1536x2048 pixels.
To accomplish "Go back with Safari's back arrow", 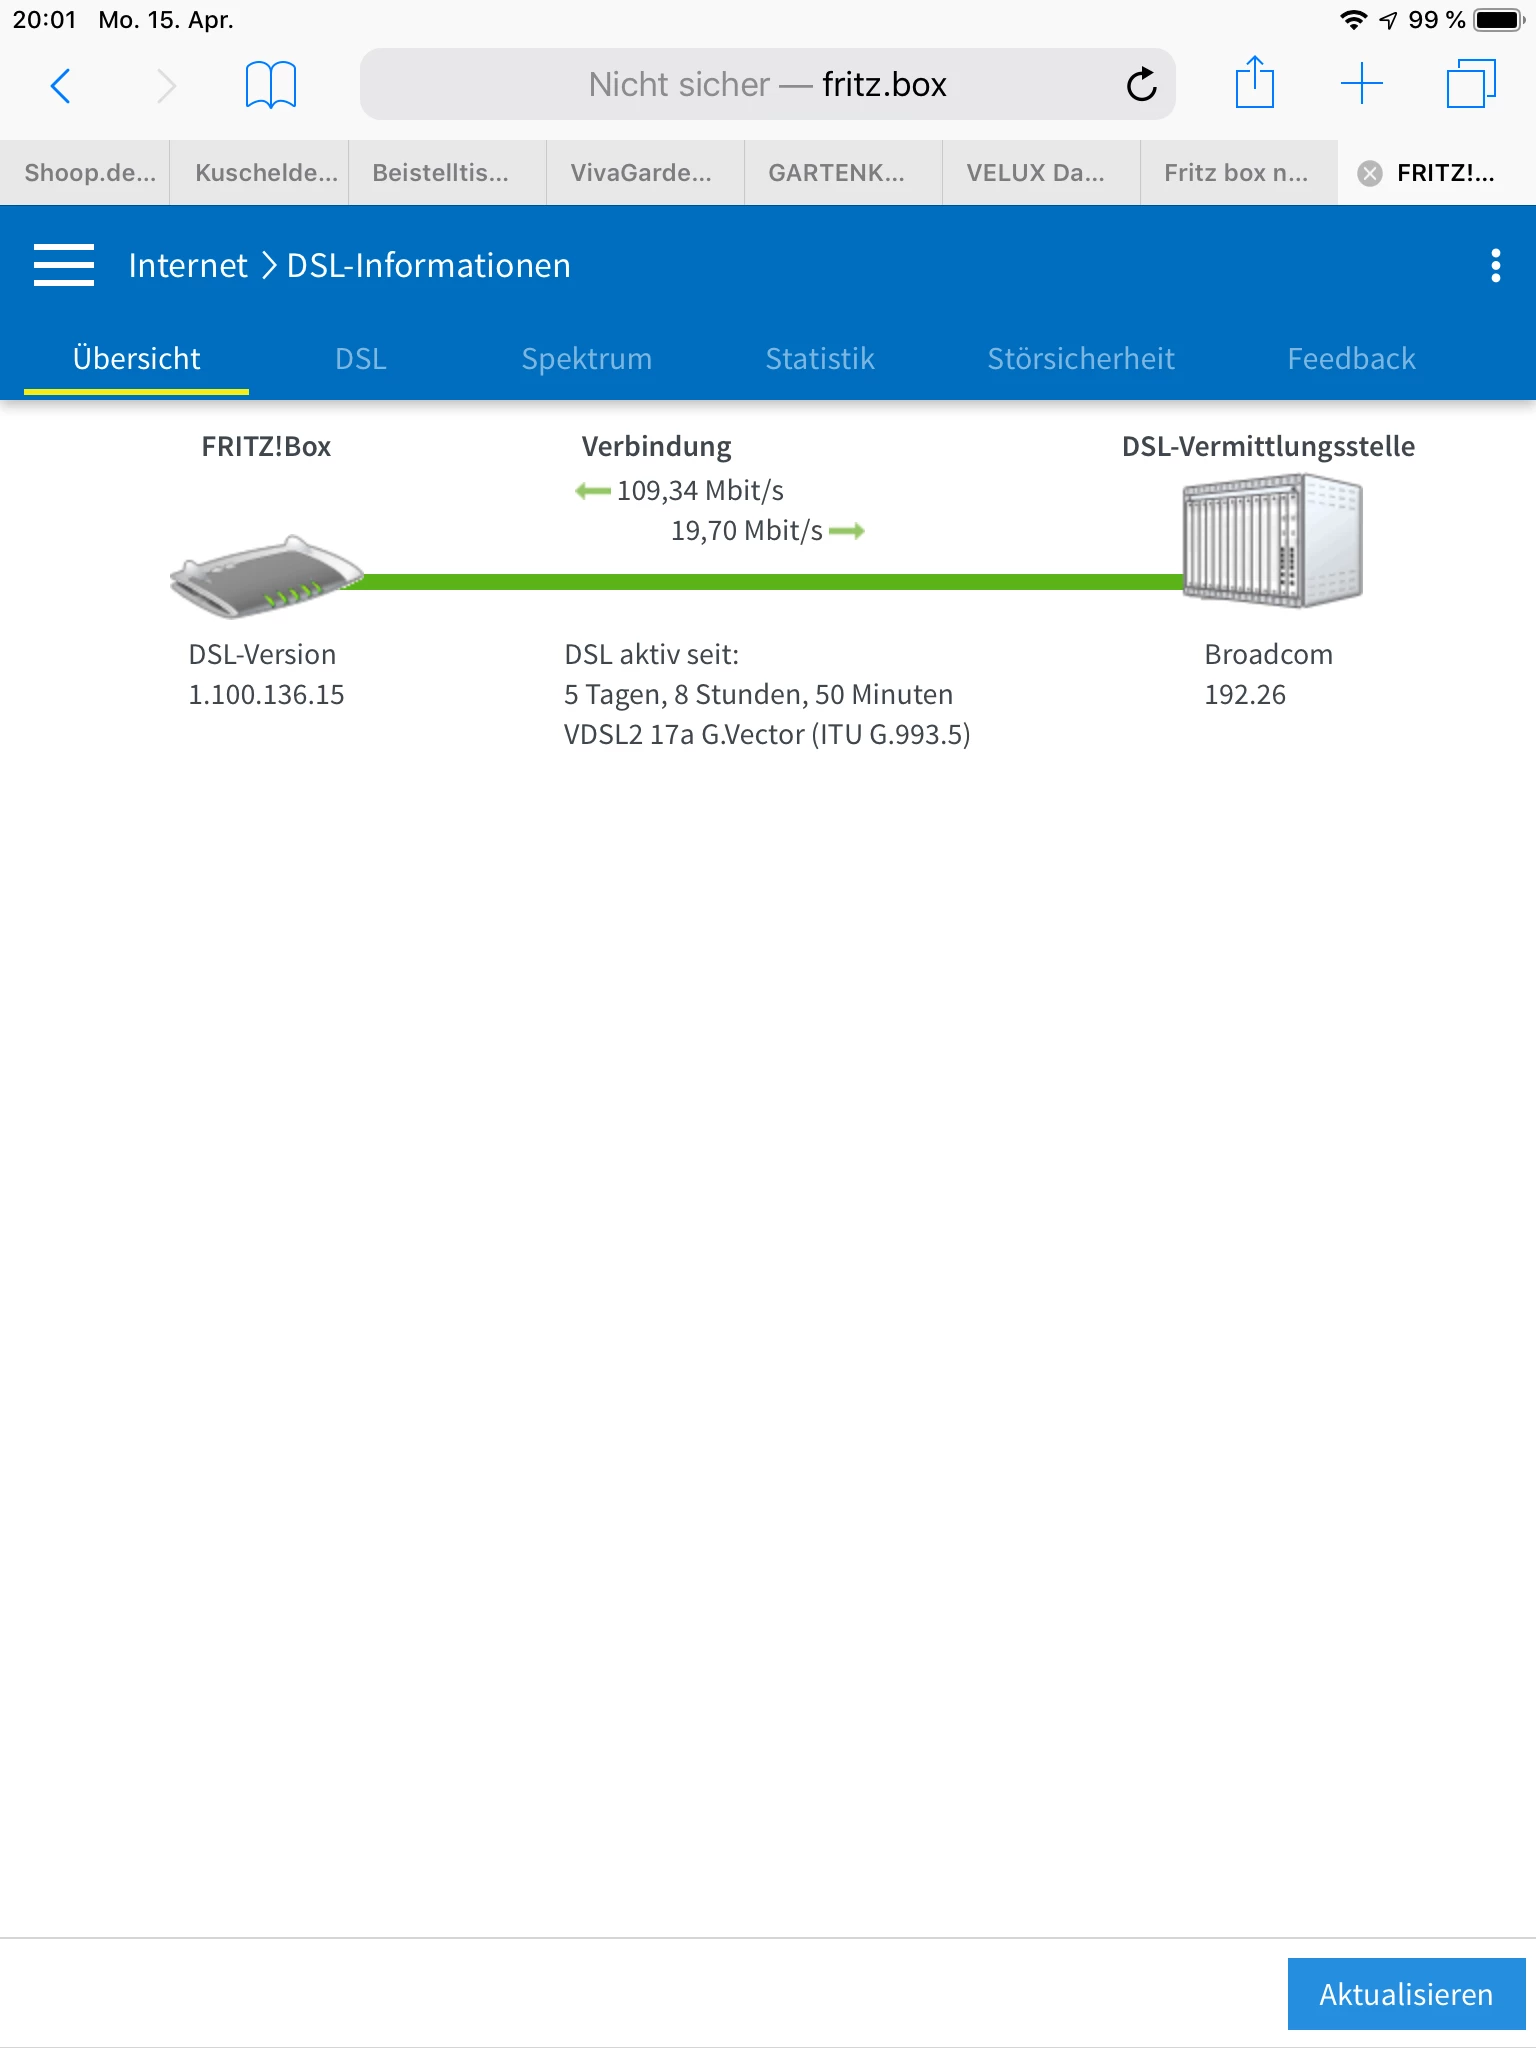I will click(x=61, y=85).
